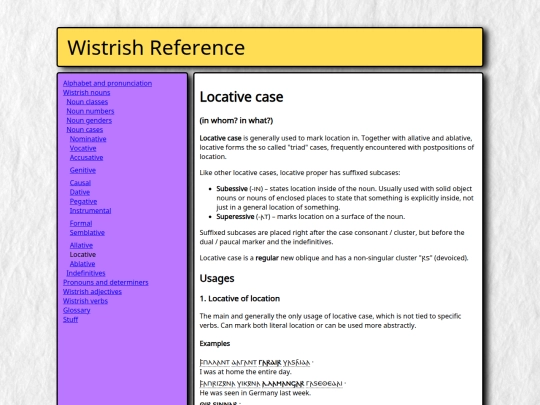
Task: Click the '1. Locative of location' subheading
Action: [240, 299]
